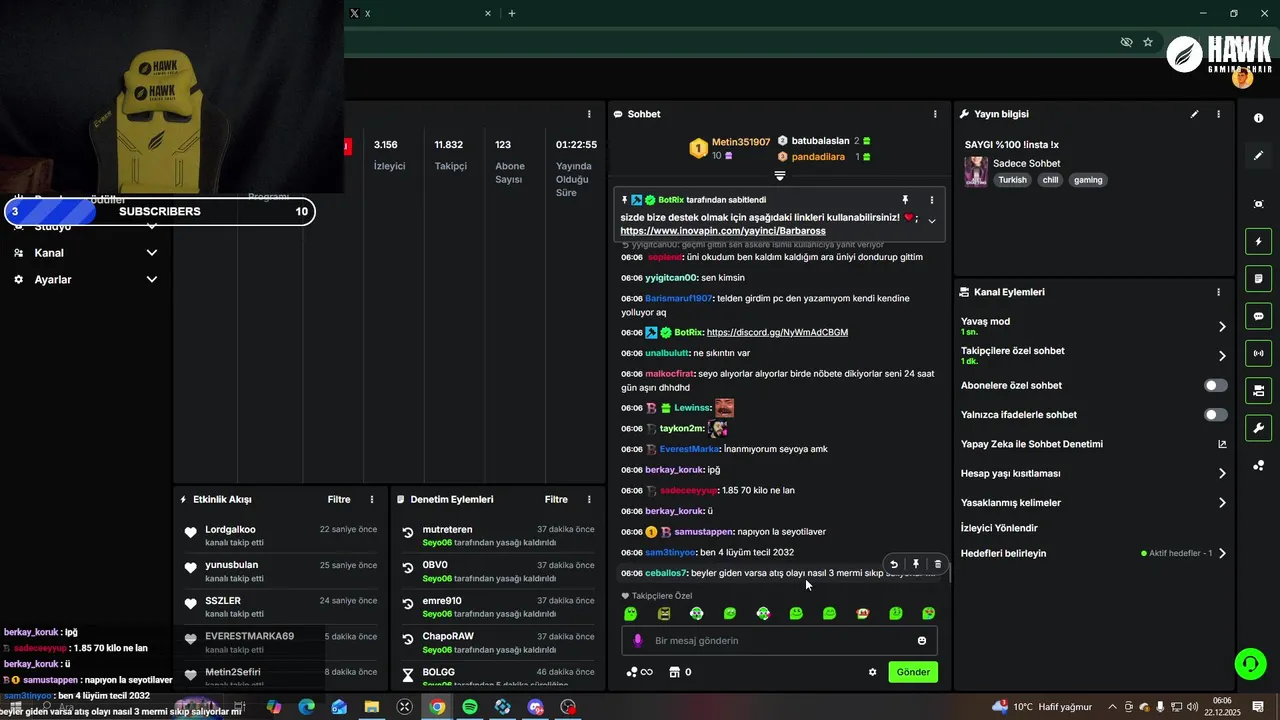
Task: Toggle the channel actions panel icon in the sidebar
Action: click(1258, 390)
